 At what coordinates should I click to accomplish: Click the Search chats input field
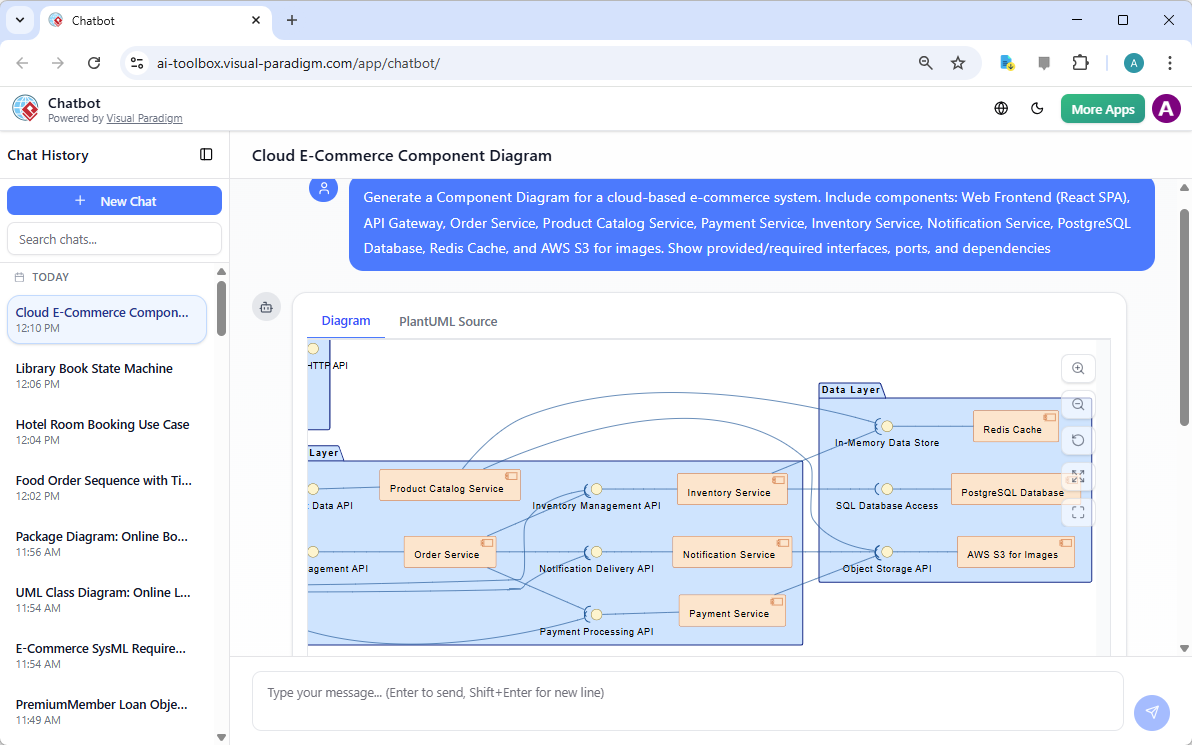tap(114, 239)
